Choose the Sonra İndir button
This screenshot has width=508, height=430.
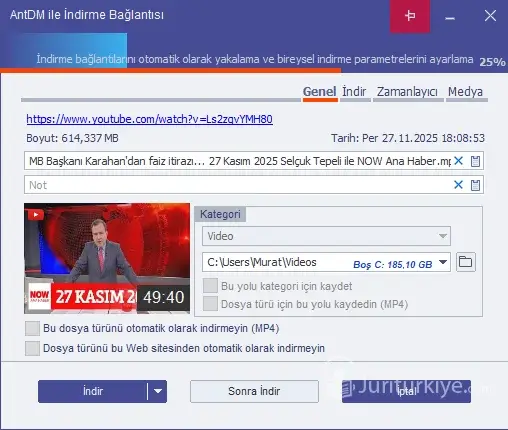(254, 391)
